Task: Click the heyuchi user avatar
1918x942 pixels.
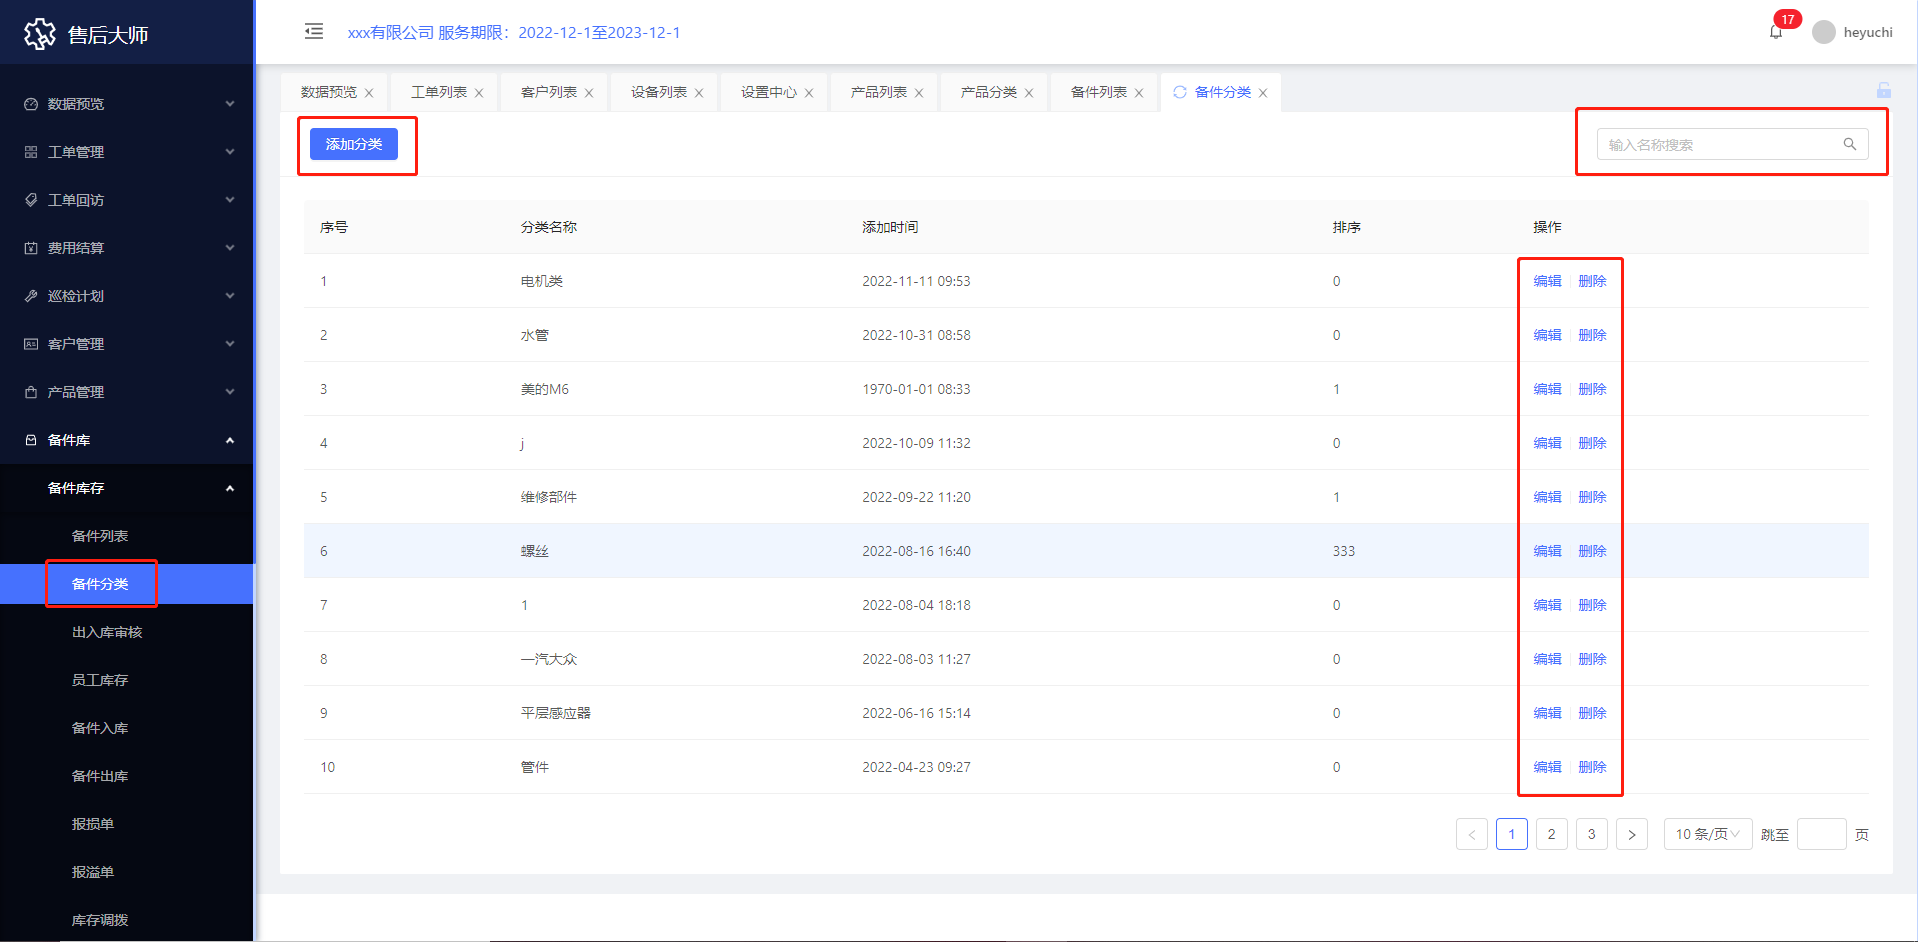Action: click(x=1824, y=32)
